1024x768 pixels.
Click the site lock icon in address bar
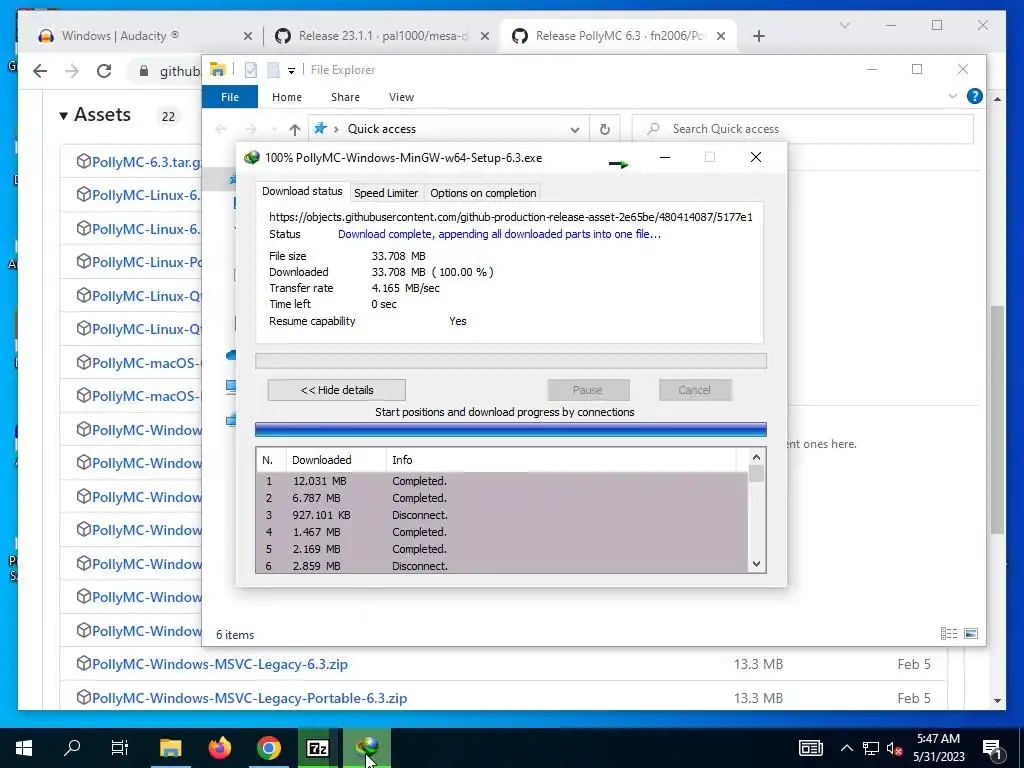click(x=144, y=71)
